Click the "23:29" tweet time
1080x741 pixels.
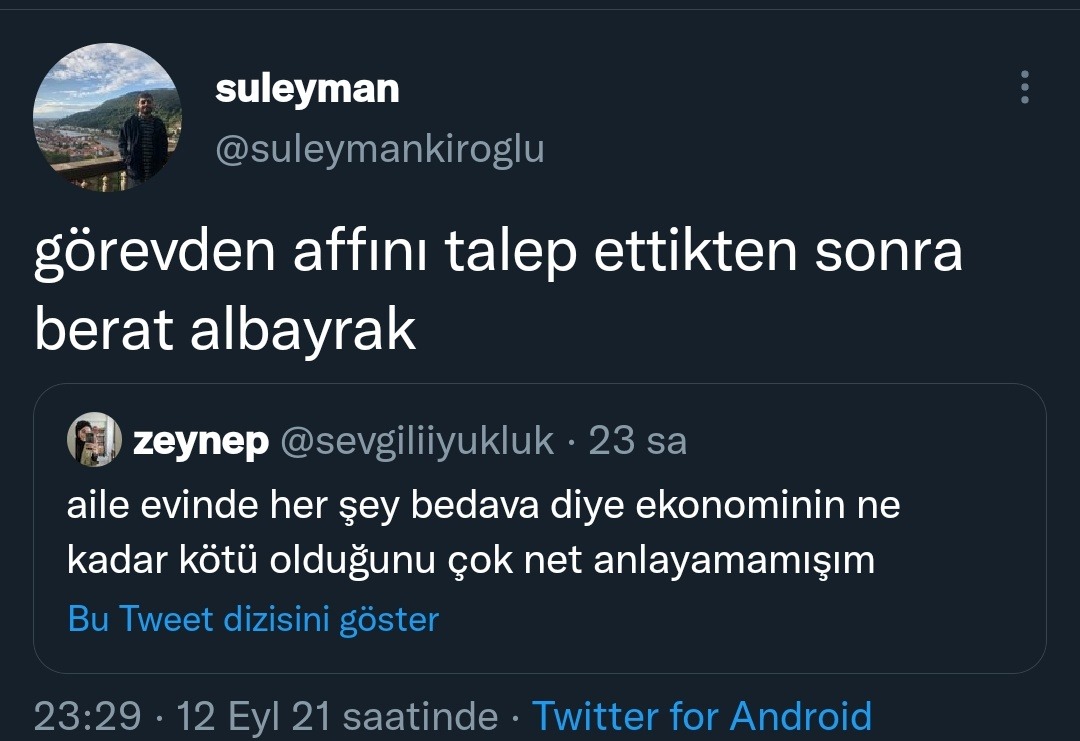[89, 717]
